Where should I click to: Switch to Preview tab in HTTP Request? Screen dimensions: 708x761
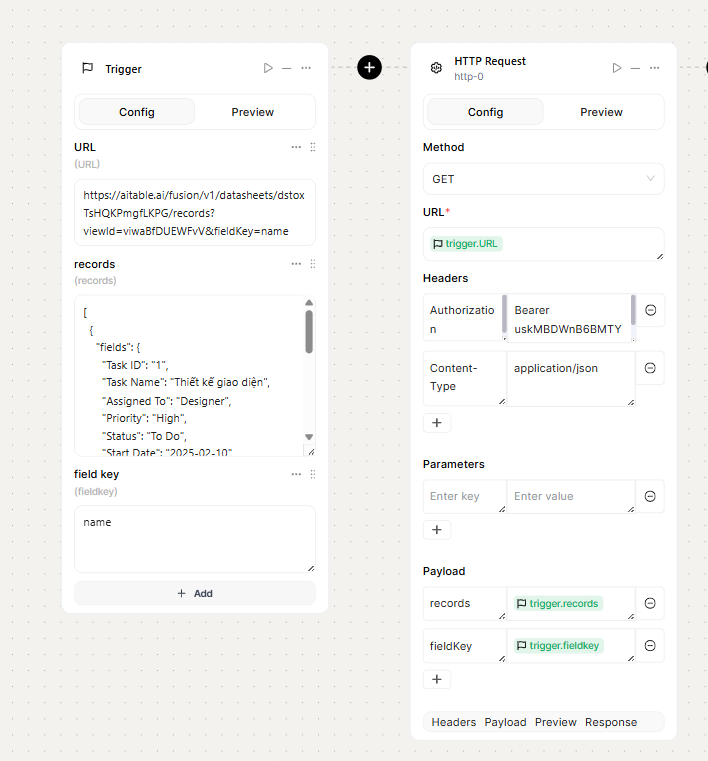[x=601, y=112]
